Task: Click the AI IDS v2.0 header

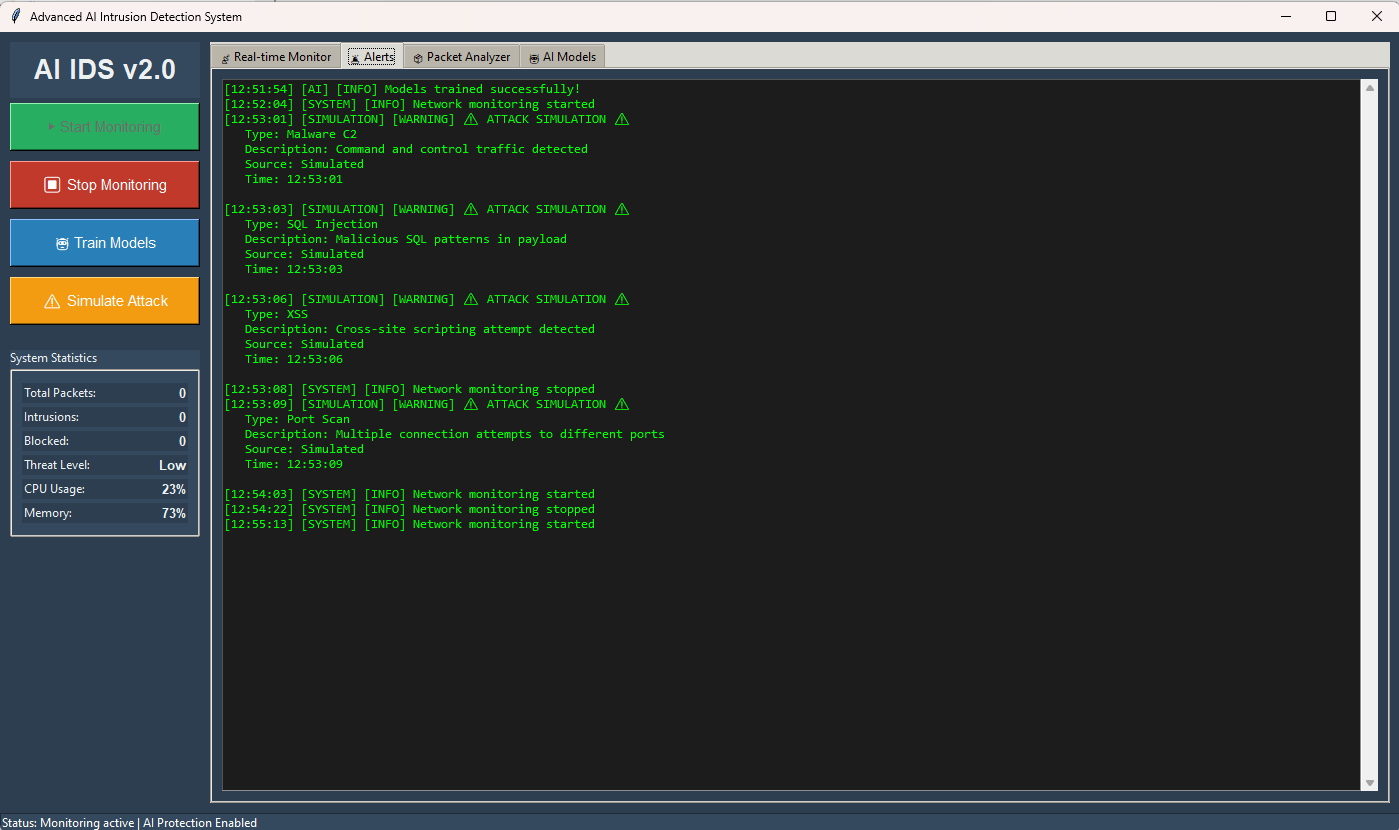Action: tap(105, 69)
